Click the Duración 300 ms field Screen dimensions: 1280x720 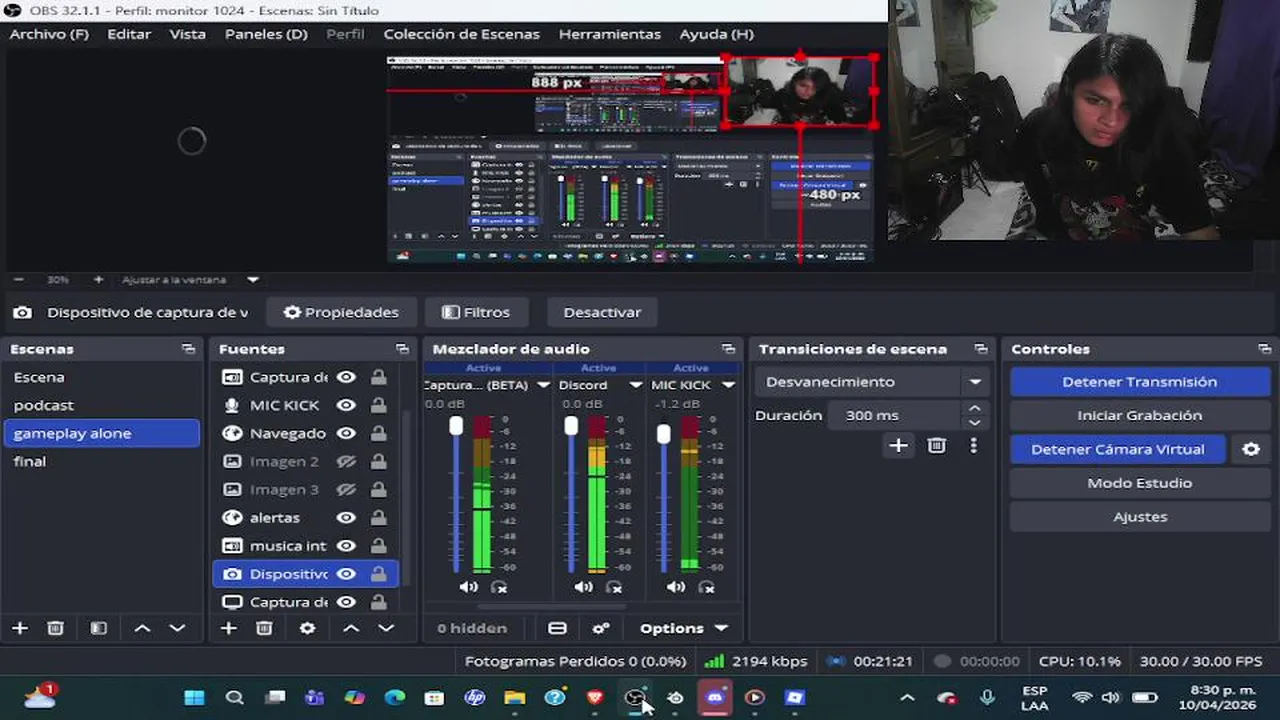(896, 415)
